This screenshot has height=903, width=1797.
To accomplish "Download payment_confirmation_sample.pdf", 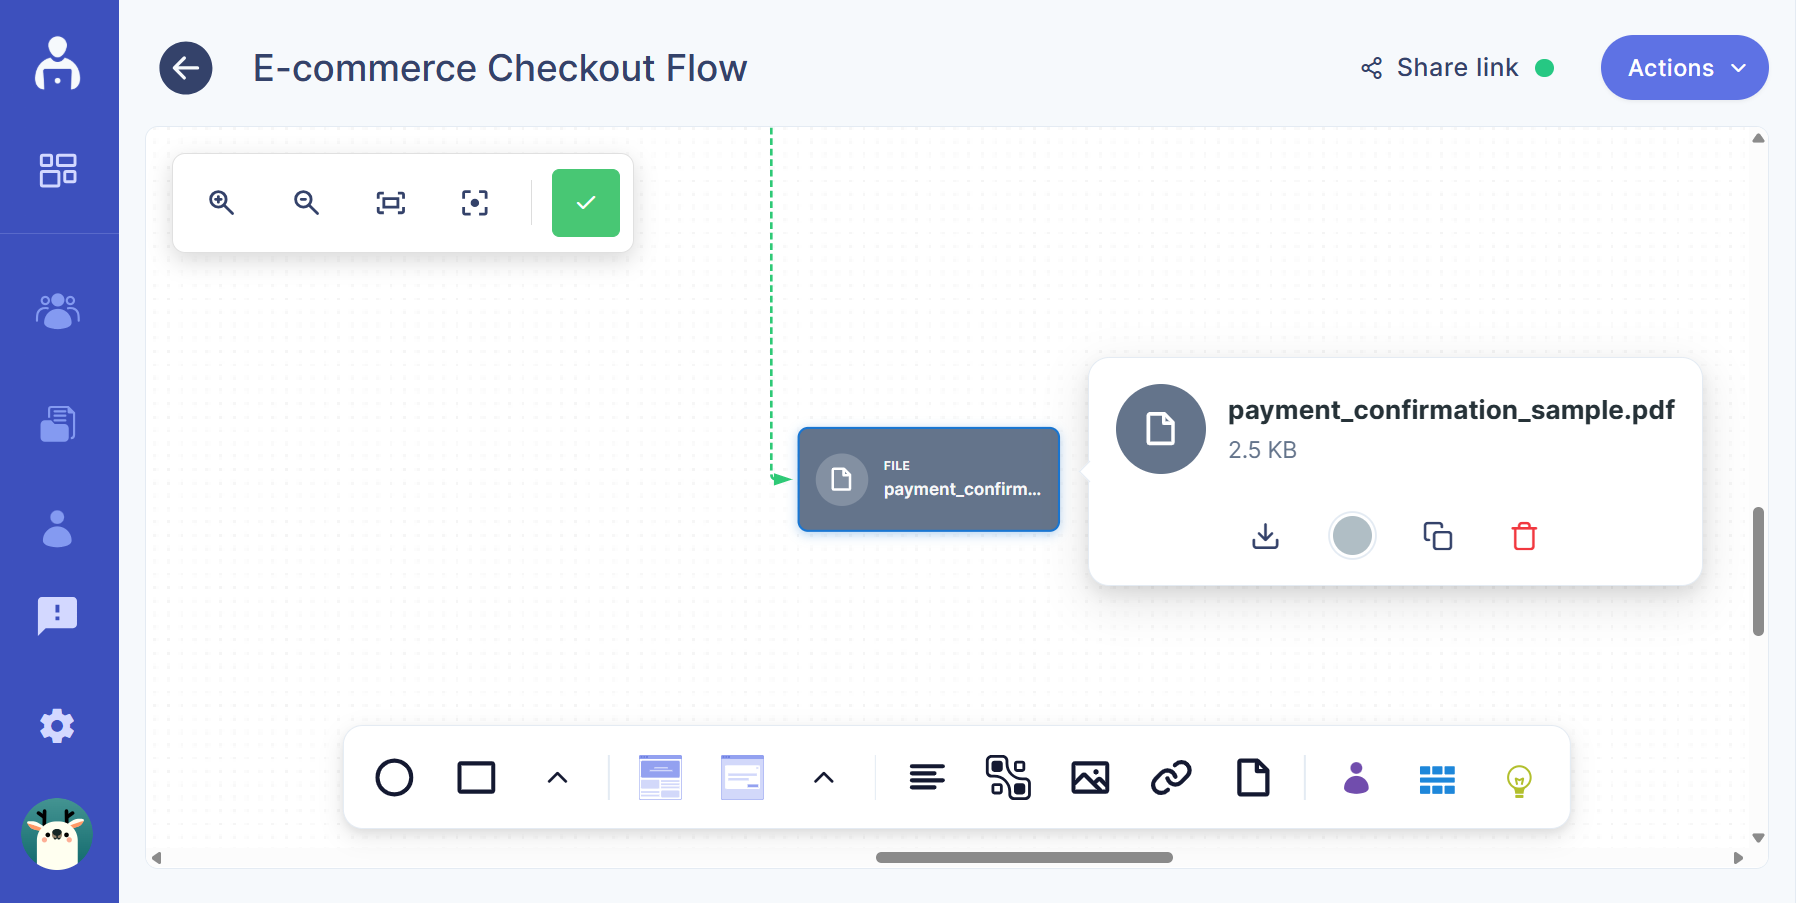I will click(1265, 536).
